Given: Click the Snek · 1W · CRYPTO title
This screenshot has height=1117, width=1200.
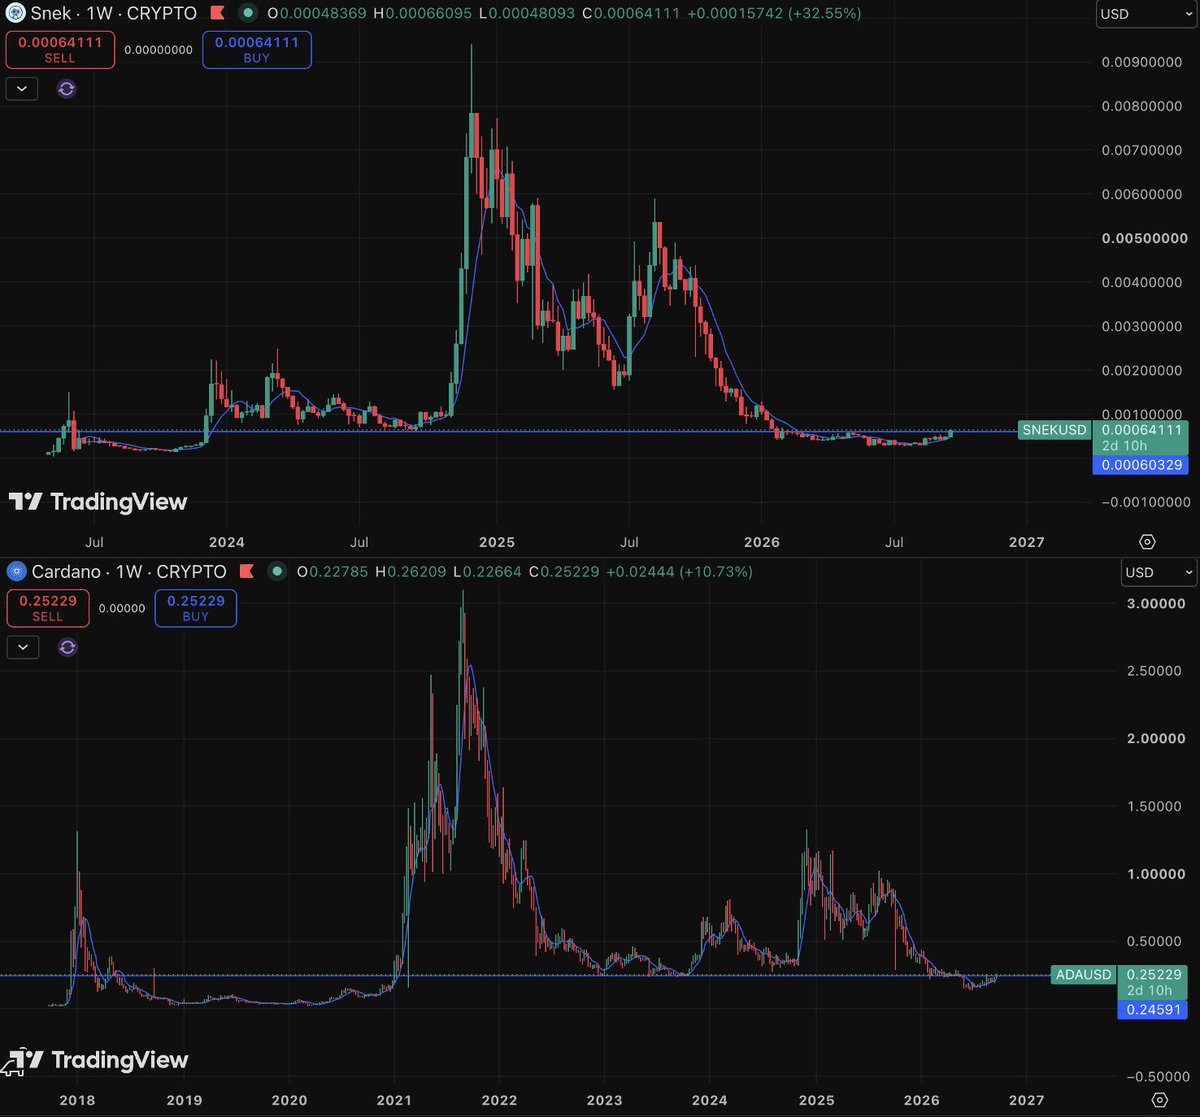Looking at the screenshot, I should [114, 14].
